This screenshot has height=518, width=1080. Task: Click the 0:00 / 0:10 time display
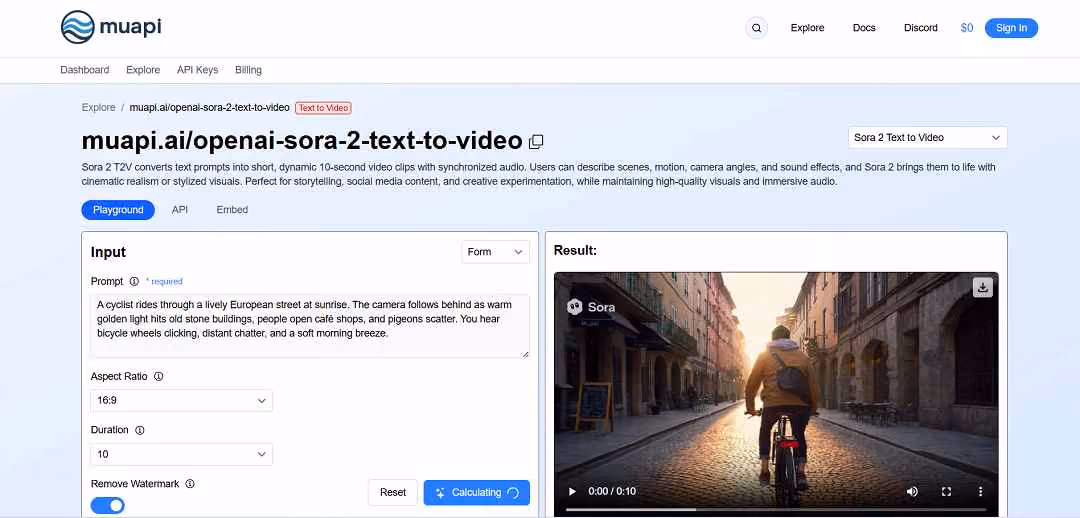tap(612, 492)
